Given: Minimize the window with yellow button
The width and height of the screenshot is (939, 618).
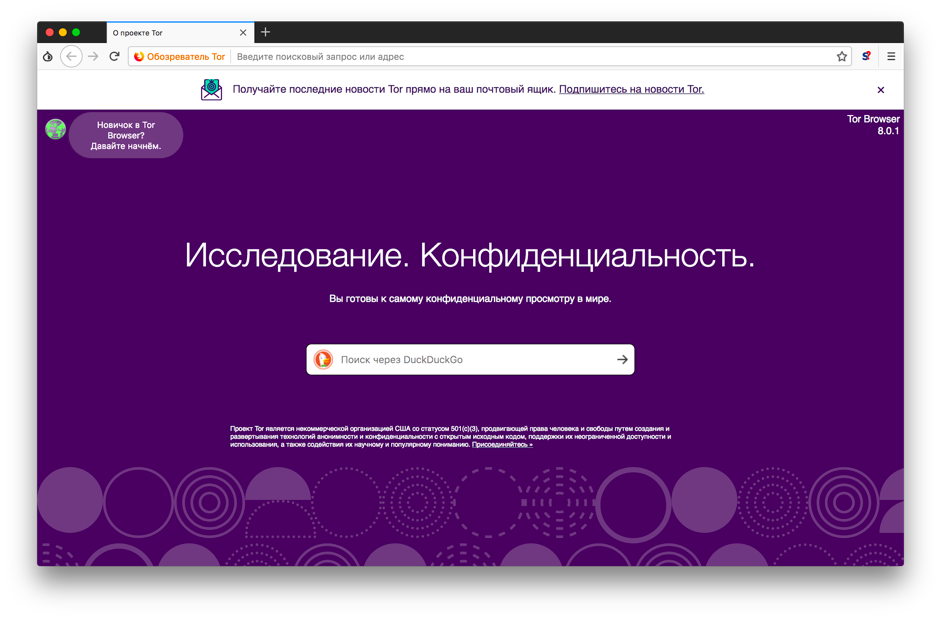Looking at the screenshot, I should [x=63, y=32].
